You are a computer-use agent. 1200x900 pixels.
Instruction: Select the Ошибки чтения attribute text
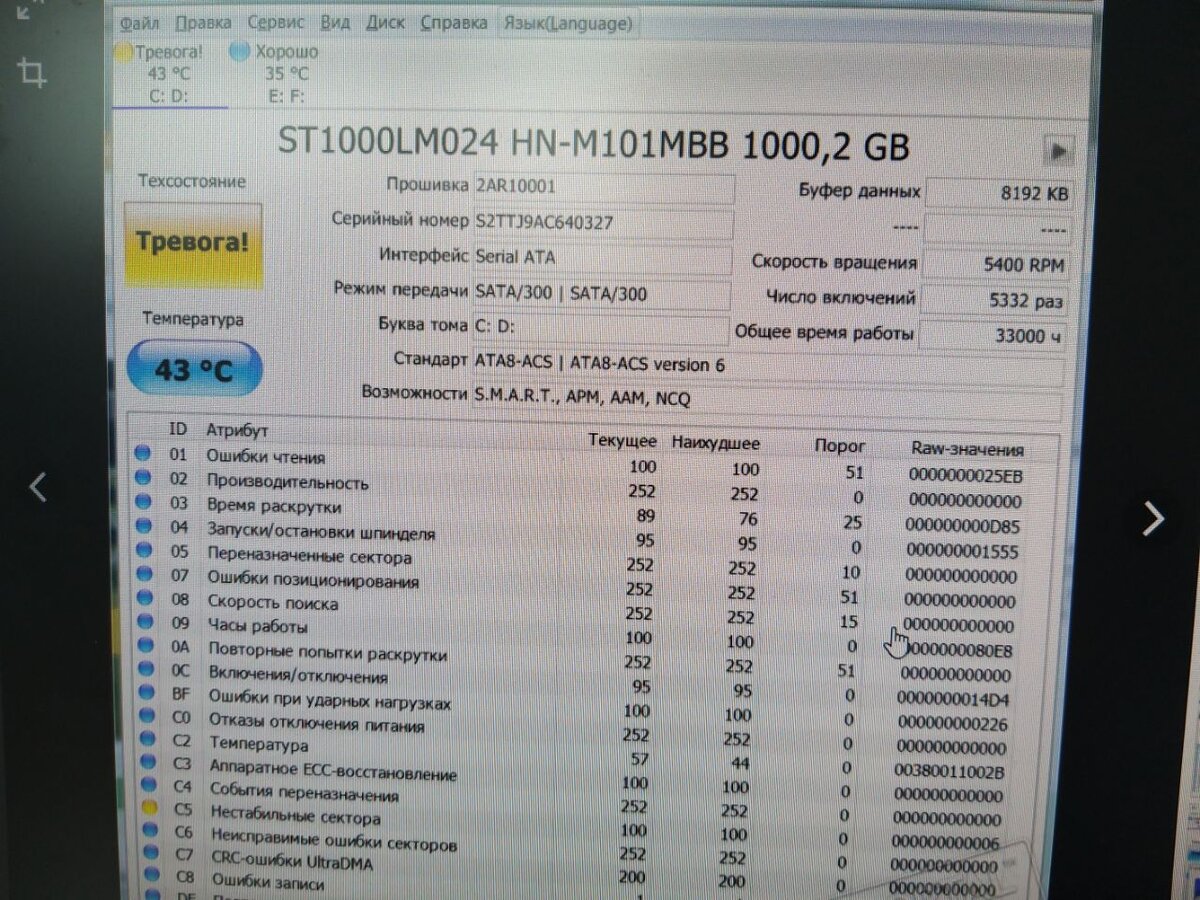point(265,457)
